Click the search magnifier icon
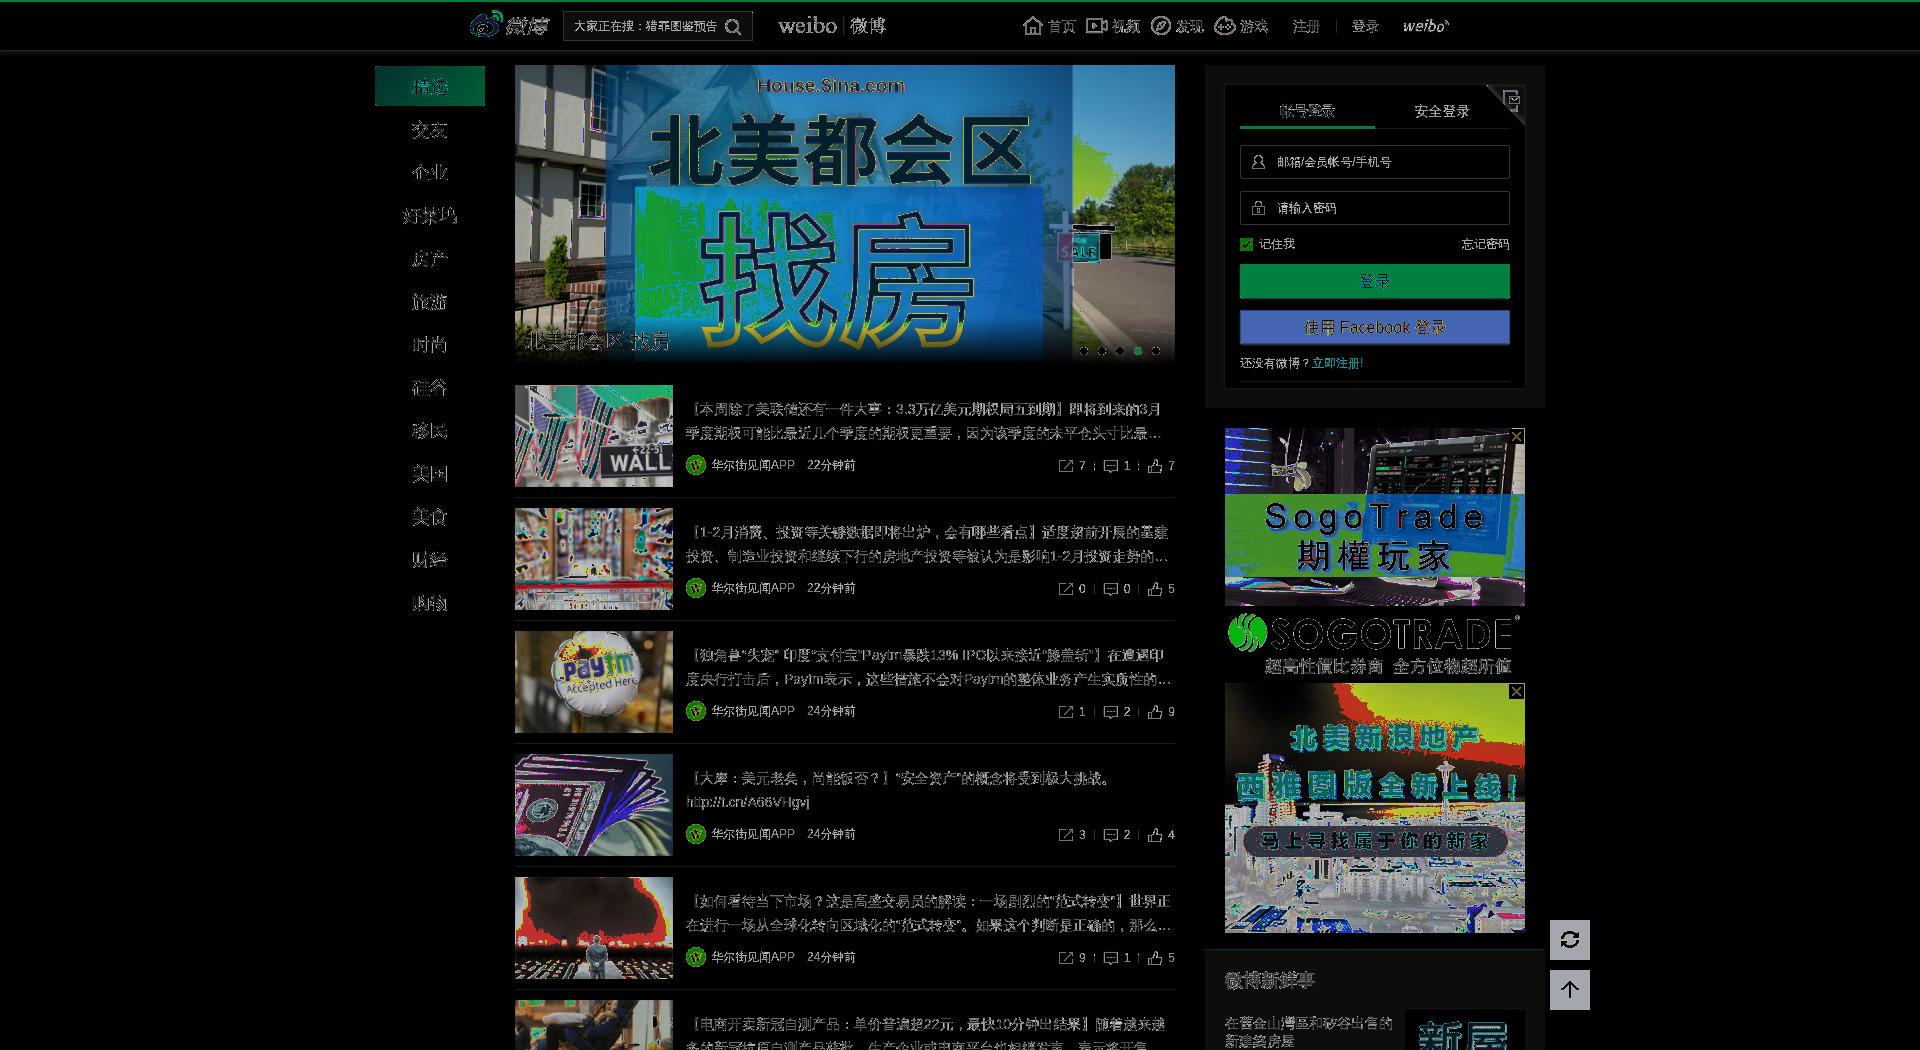Screen dimensions: 1920x1050 733,27
